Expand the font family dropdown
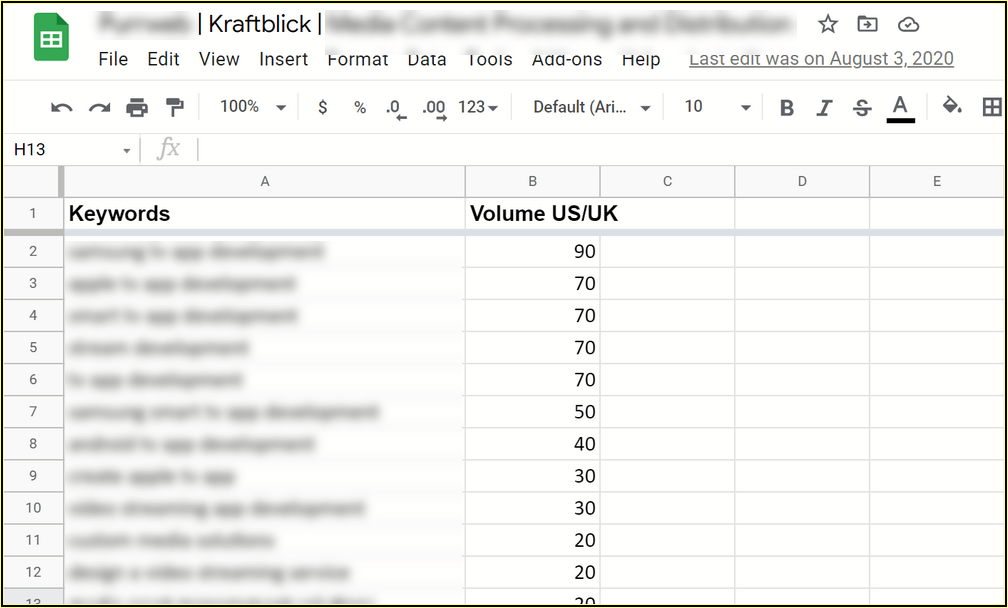 (x=592, y=107)
